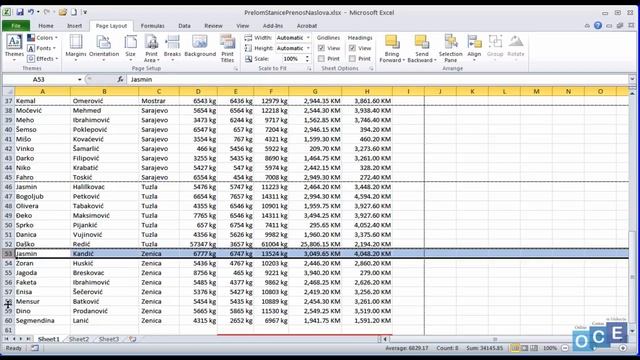The height and width of the screenshot is (360, 640).
Task: Open Scale to Fit dialog launcher
Action: coord(309,69)
